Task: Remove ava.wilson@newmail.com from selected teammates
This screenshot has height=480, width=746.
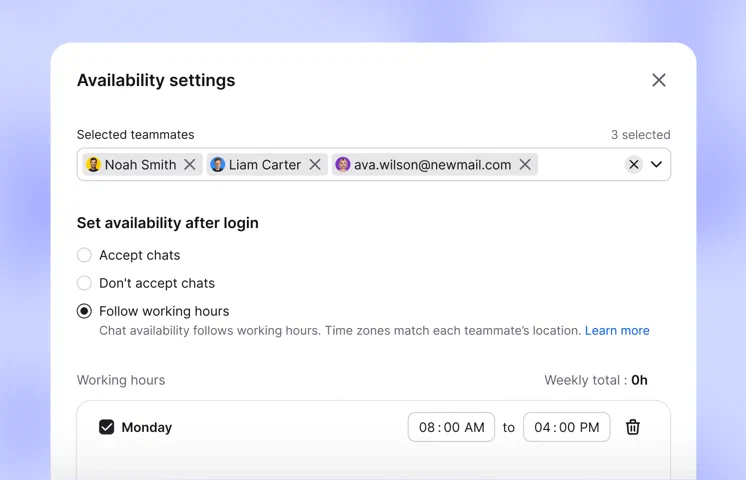Action: pos(525,165)
